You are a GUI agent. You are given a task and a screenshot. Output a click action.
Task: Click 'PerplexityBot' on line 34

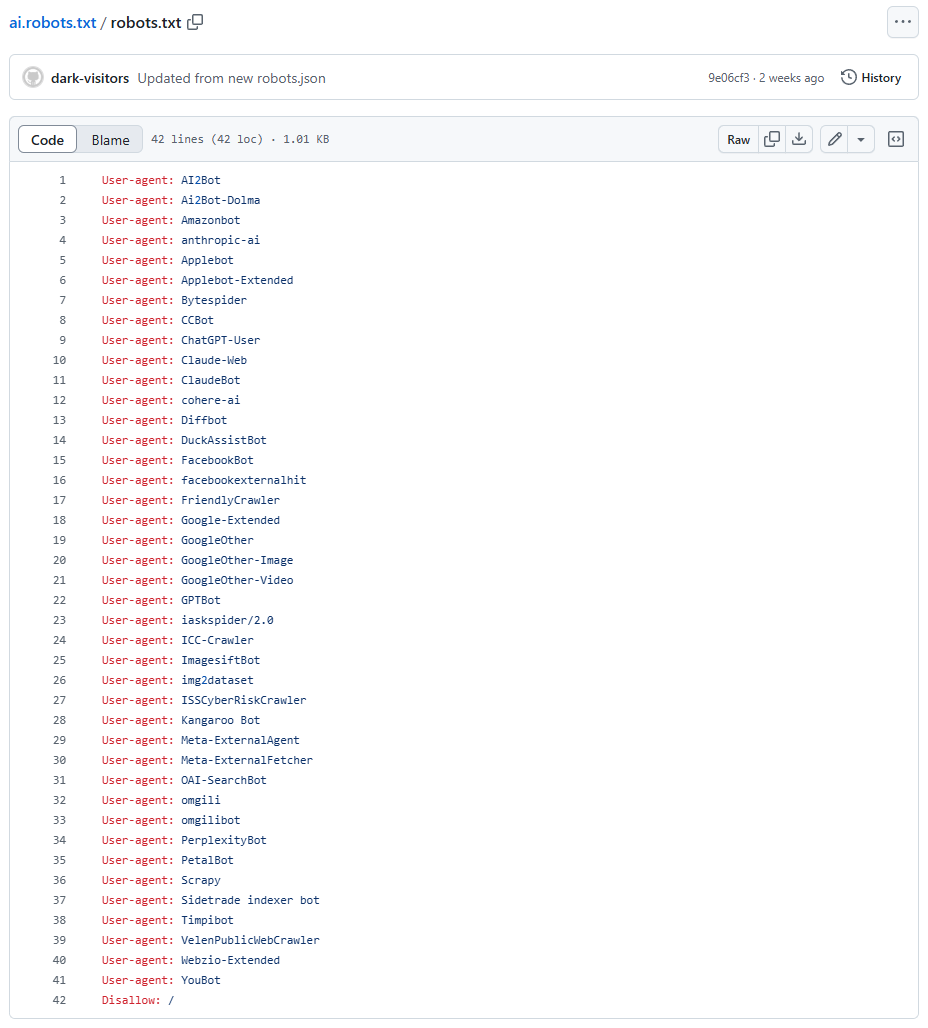tap(224, 840)
